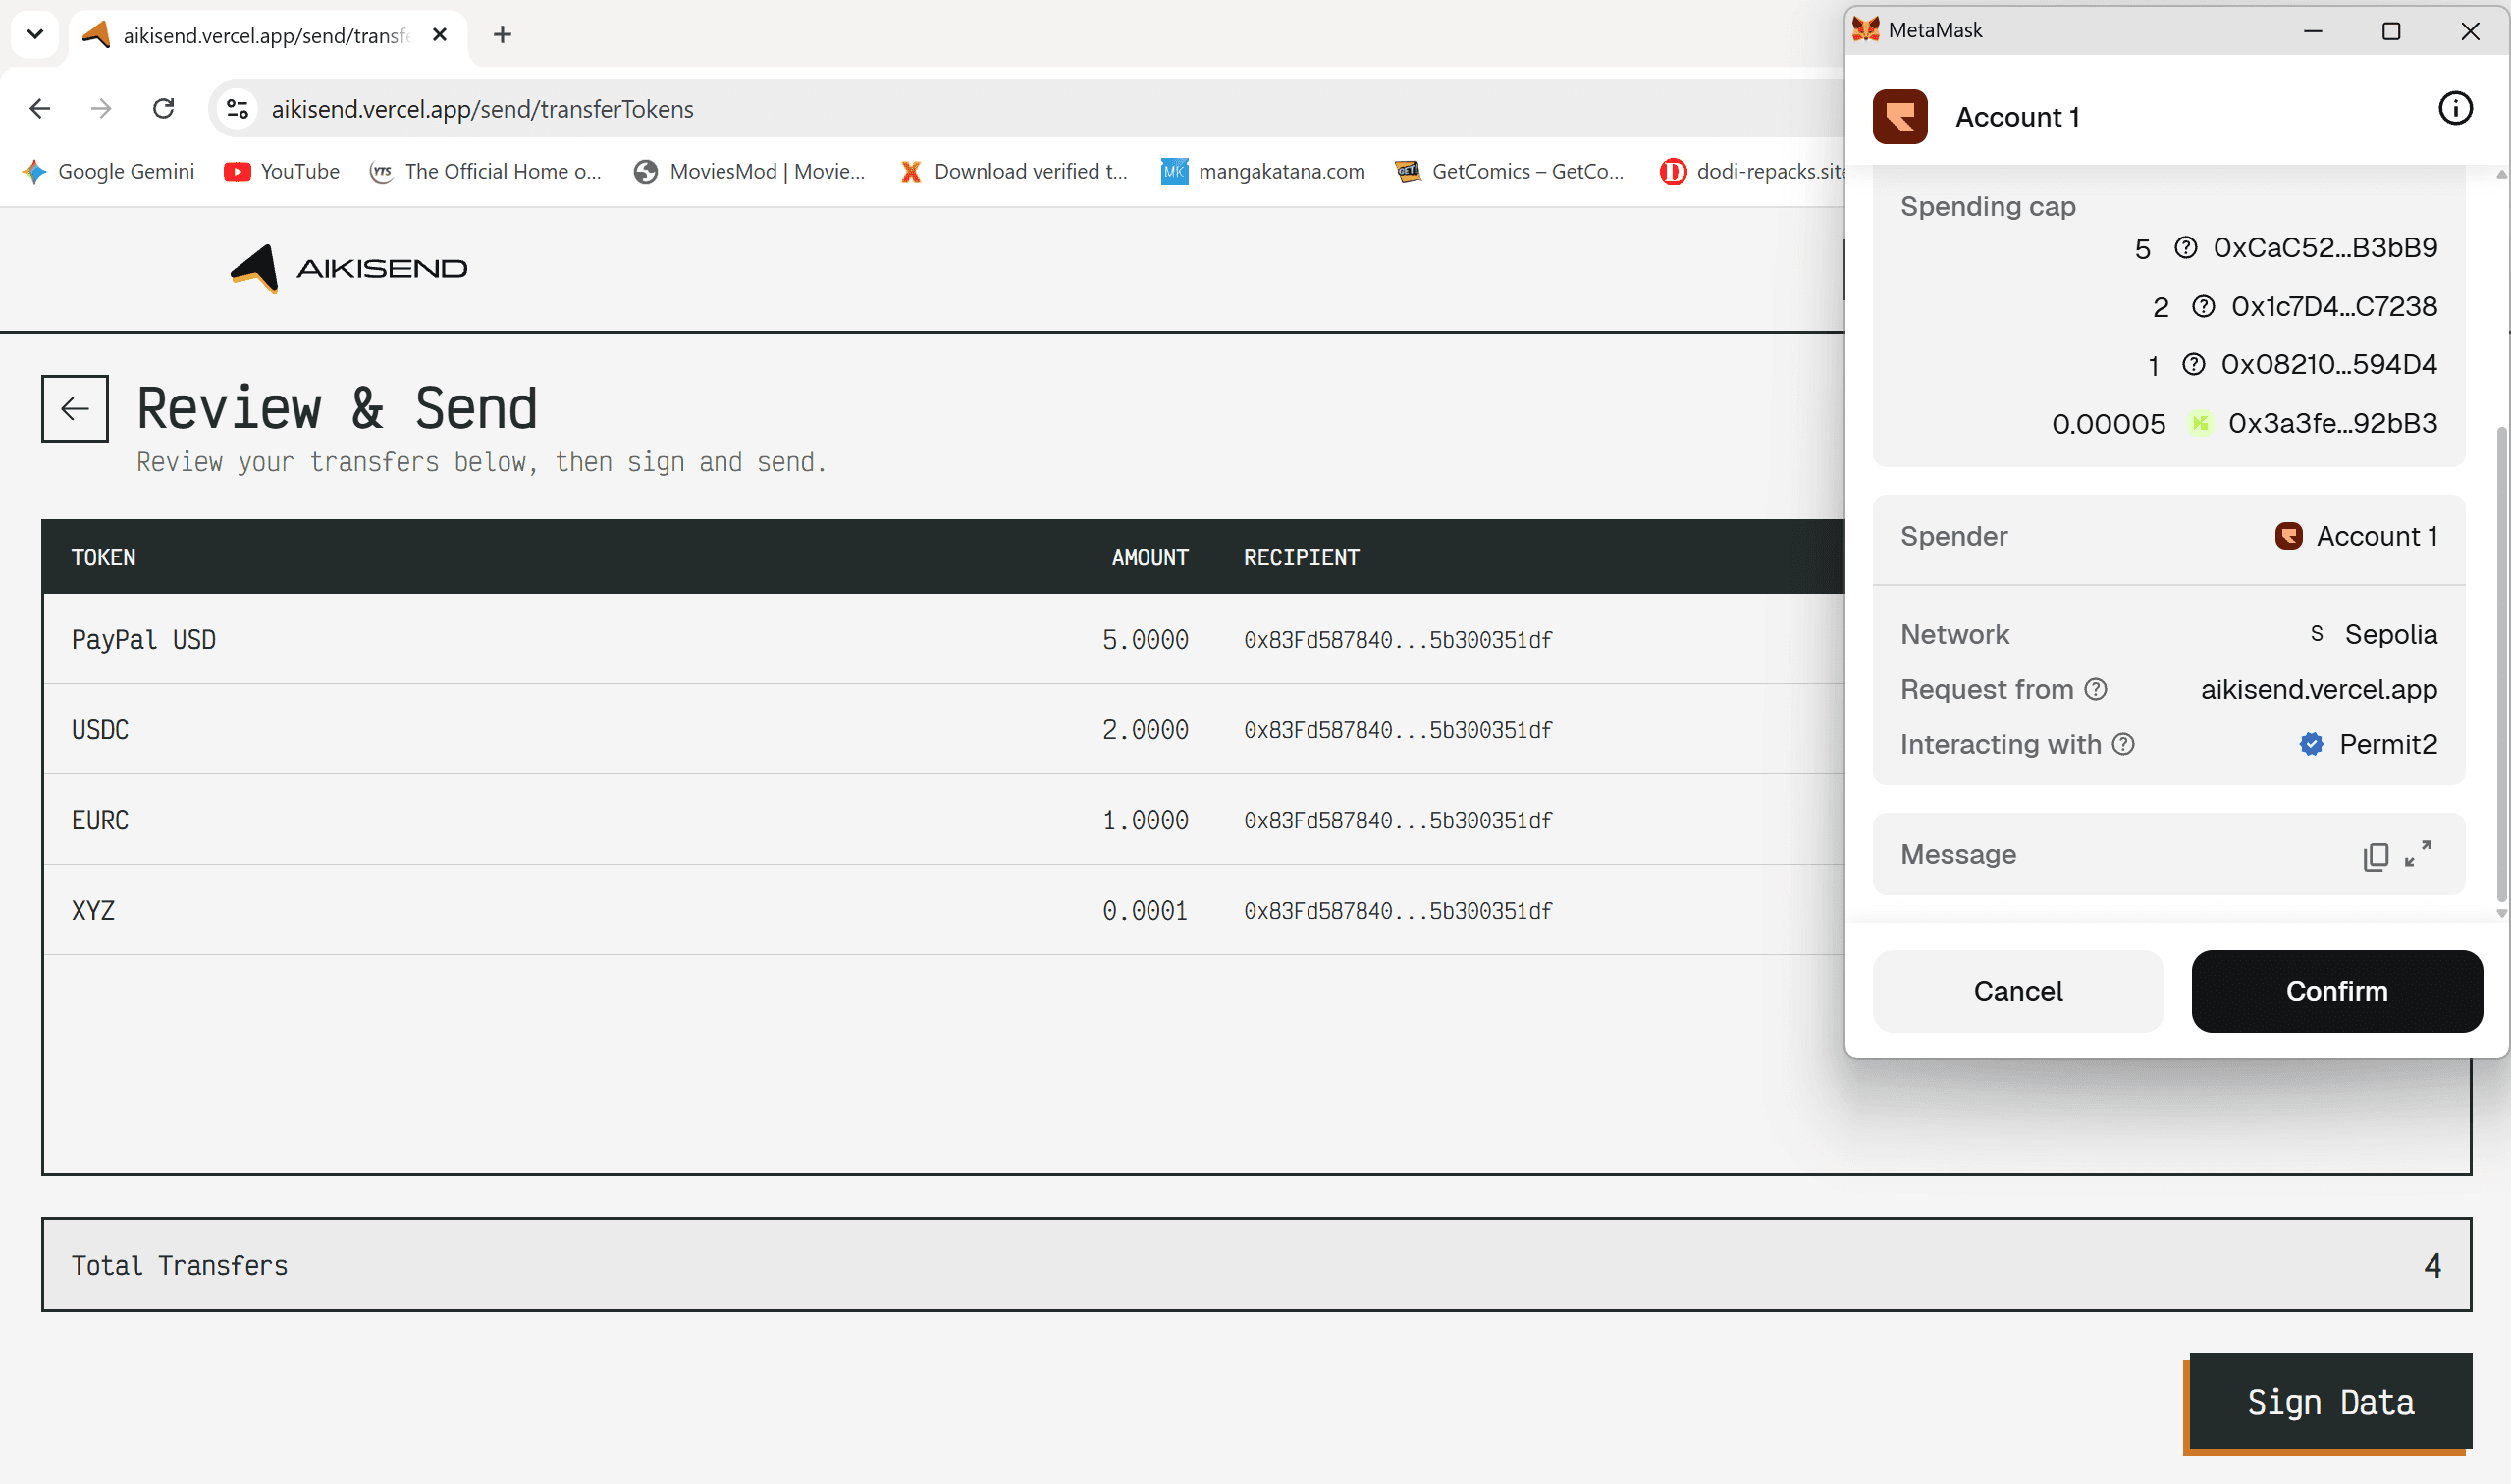Open MoviesMod bookmark
This screenshot has width=2511, height=1484.
pos(750,171)
